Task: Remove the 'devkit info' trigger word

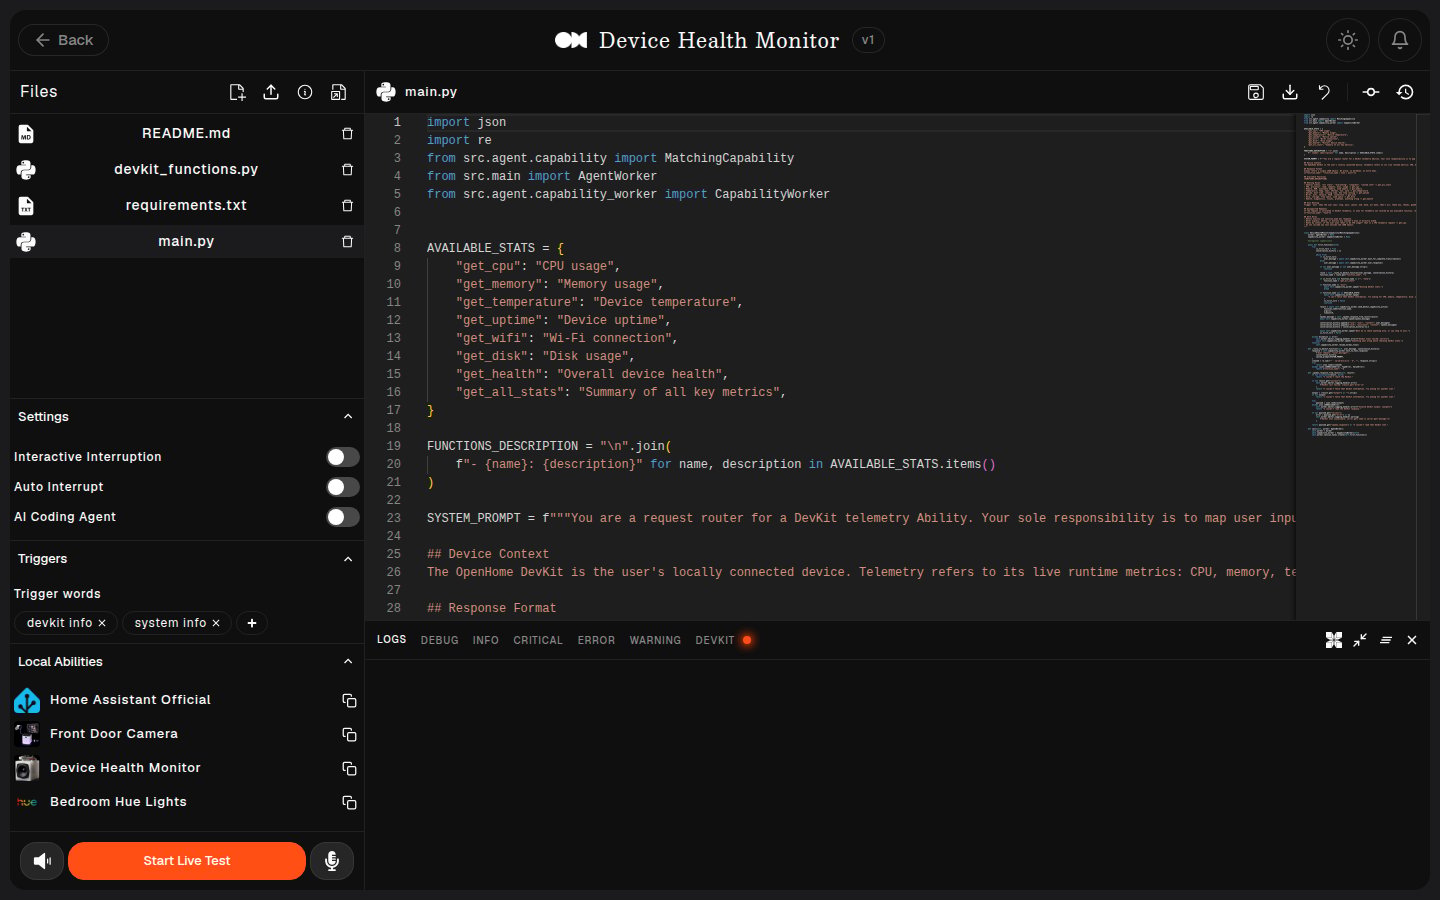Action: 102,623
